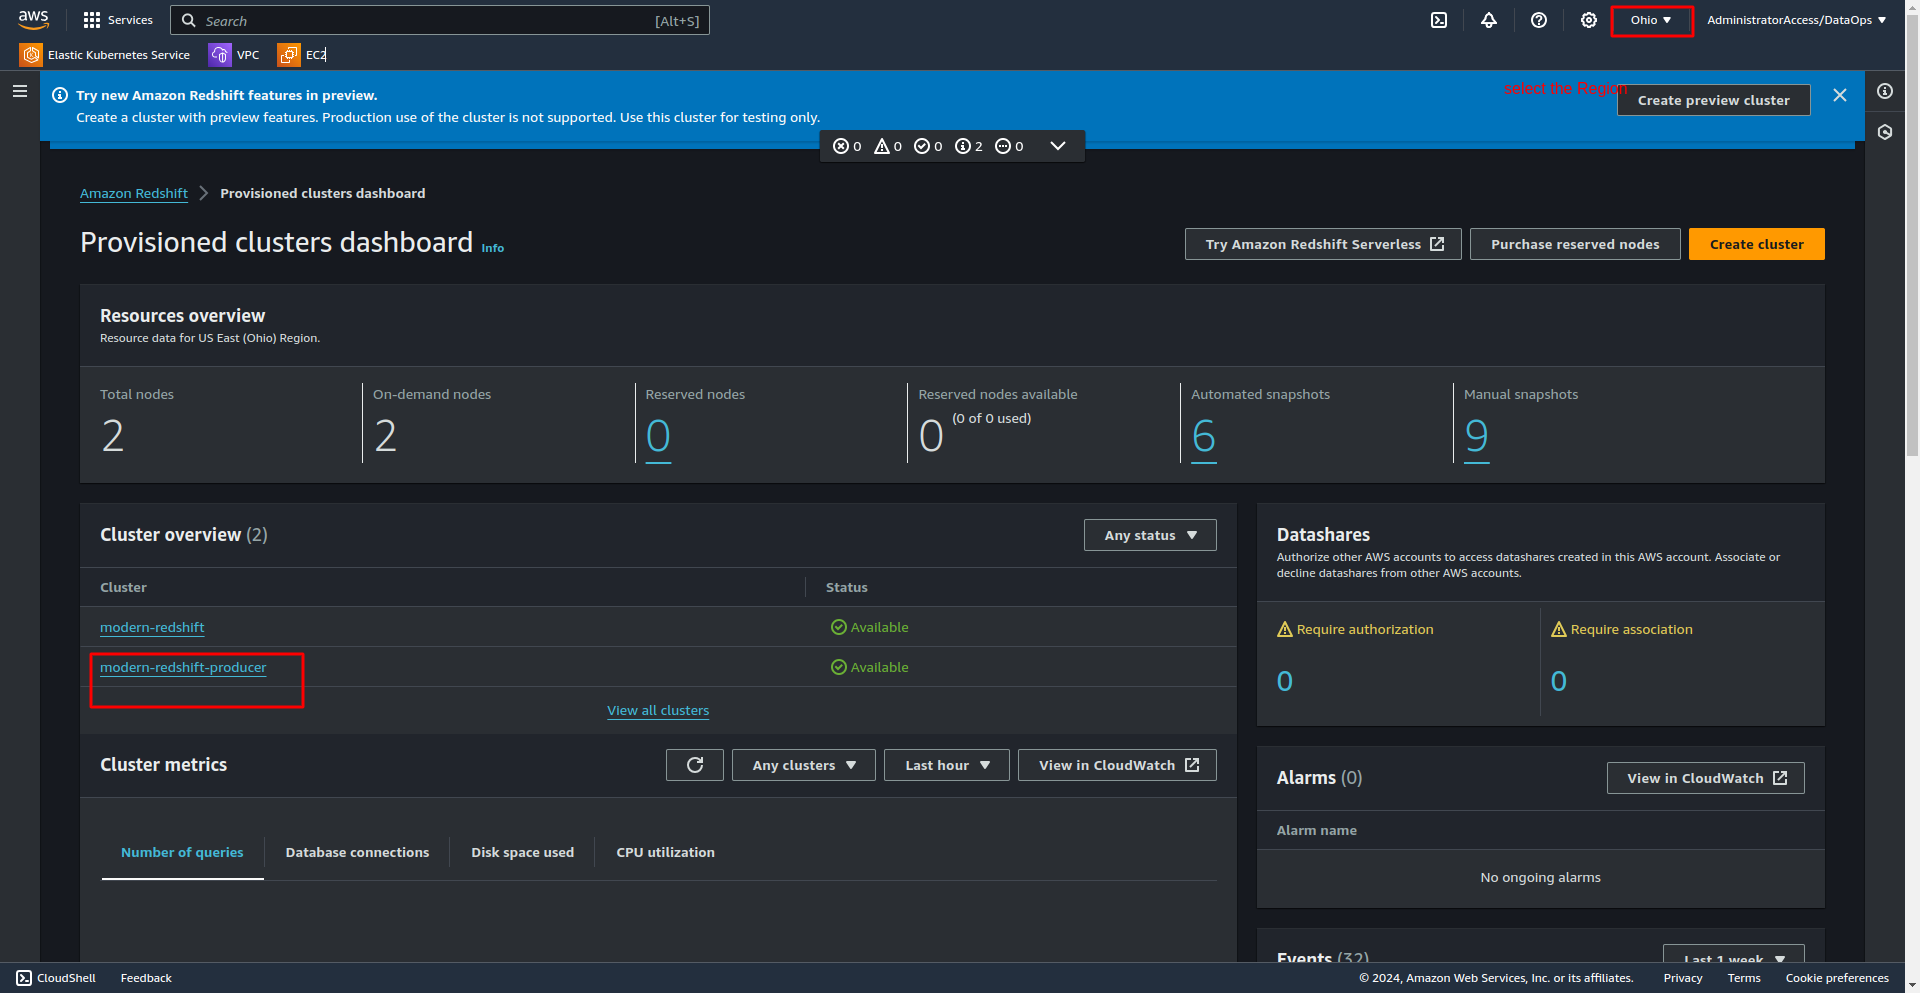The width and height of the screenshot is (1920, 993).
Task: Open the notifications bell
Action: tap(1489, 20)
